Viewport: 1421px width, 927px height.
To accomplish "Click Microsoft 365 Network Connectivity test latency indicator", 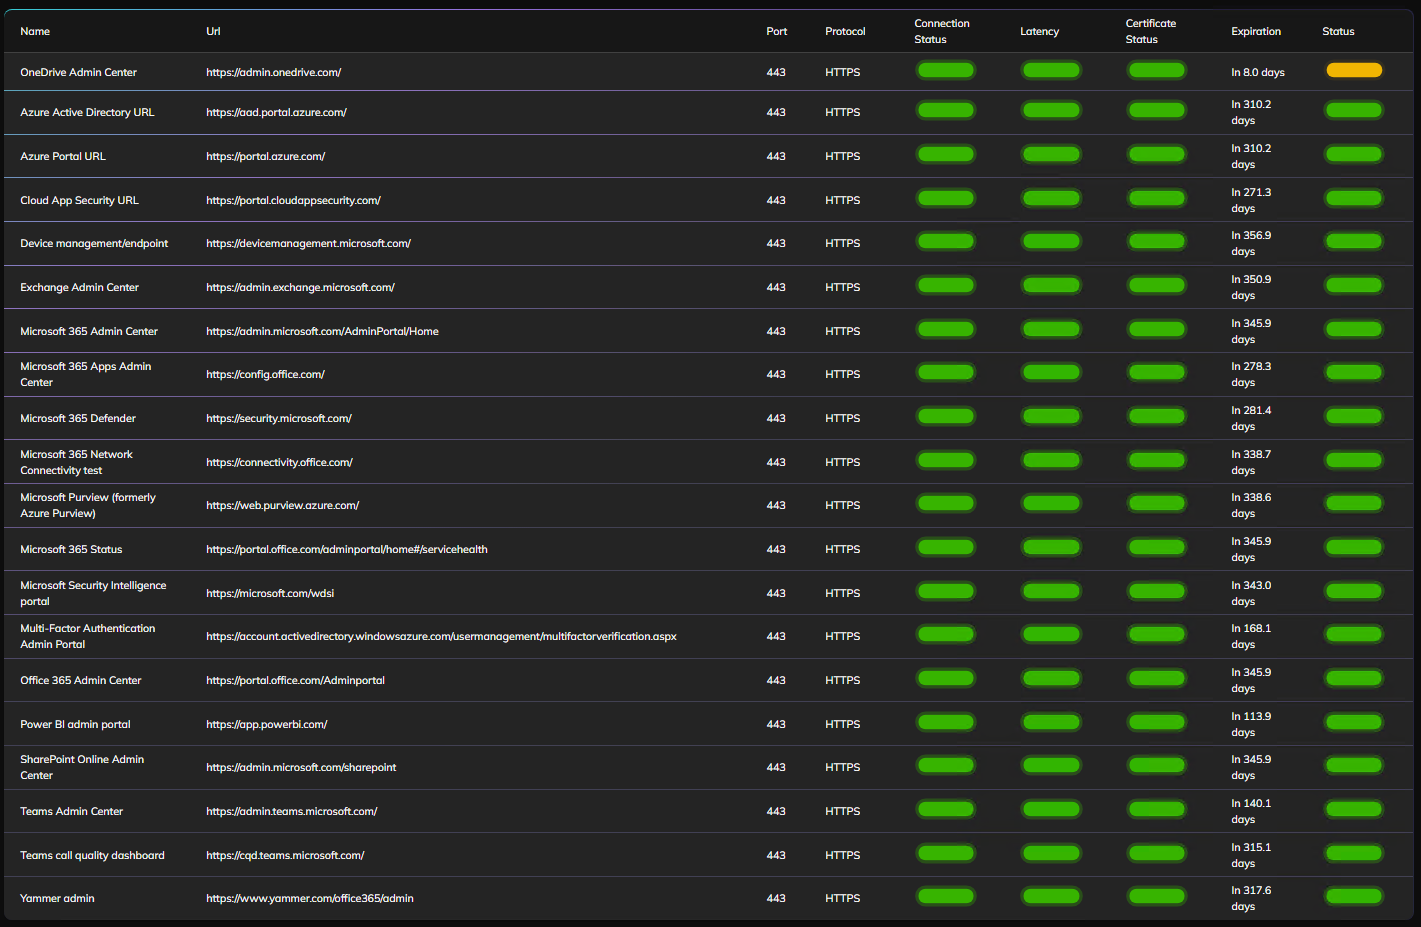I will coord(1051,460).
